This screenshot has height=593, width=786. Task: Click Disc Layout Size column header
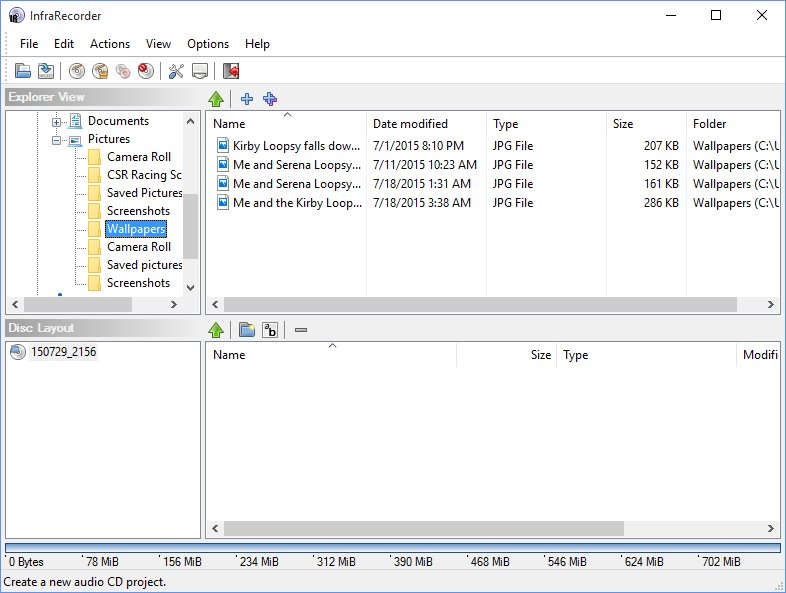click(x=506, y=354)
